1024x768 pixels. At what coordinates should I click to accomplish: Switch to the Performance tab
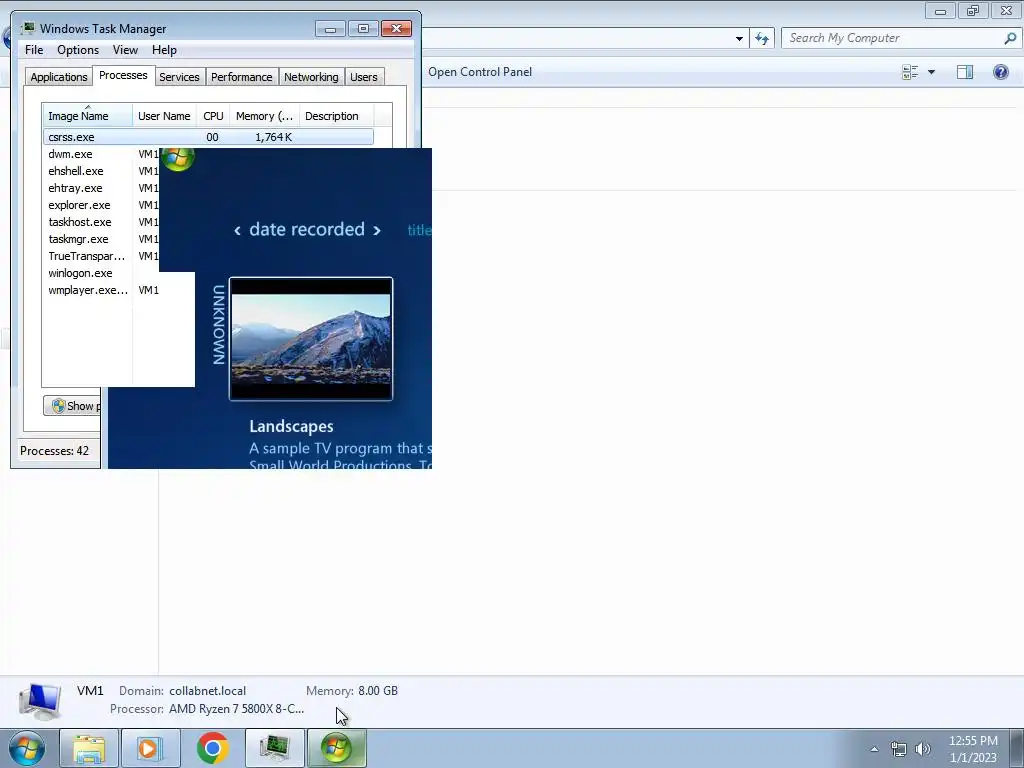(242, 77)
